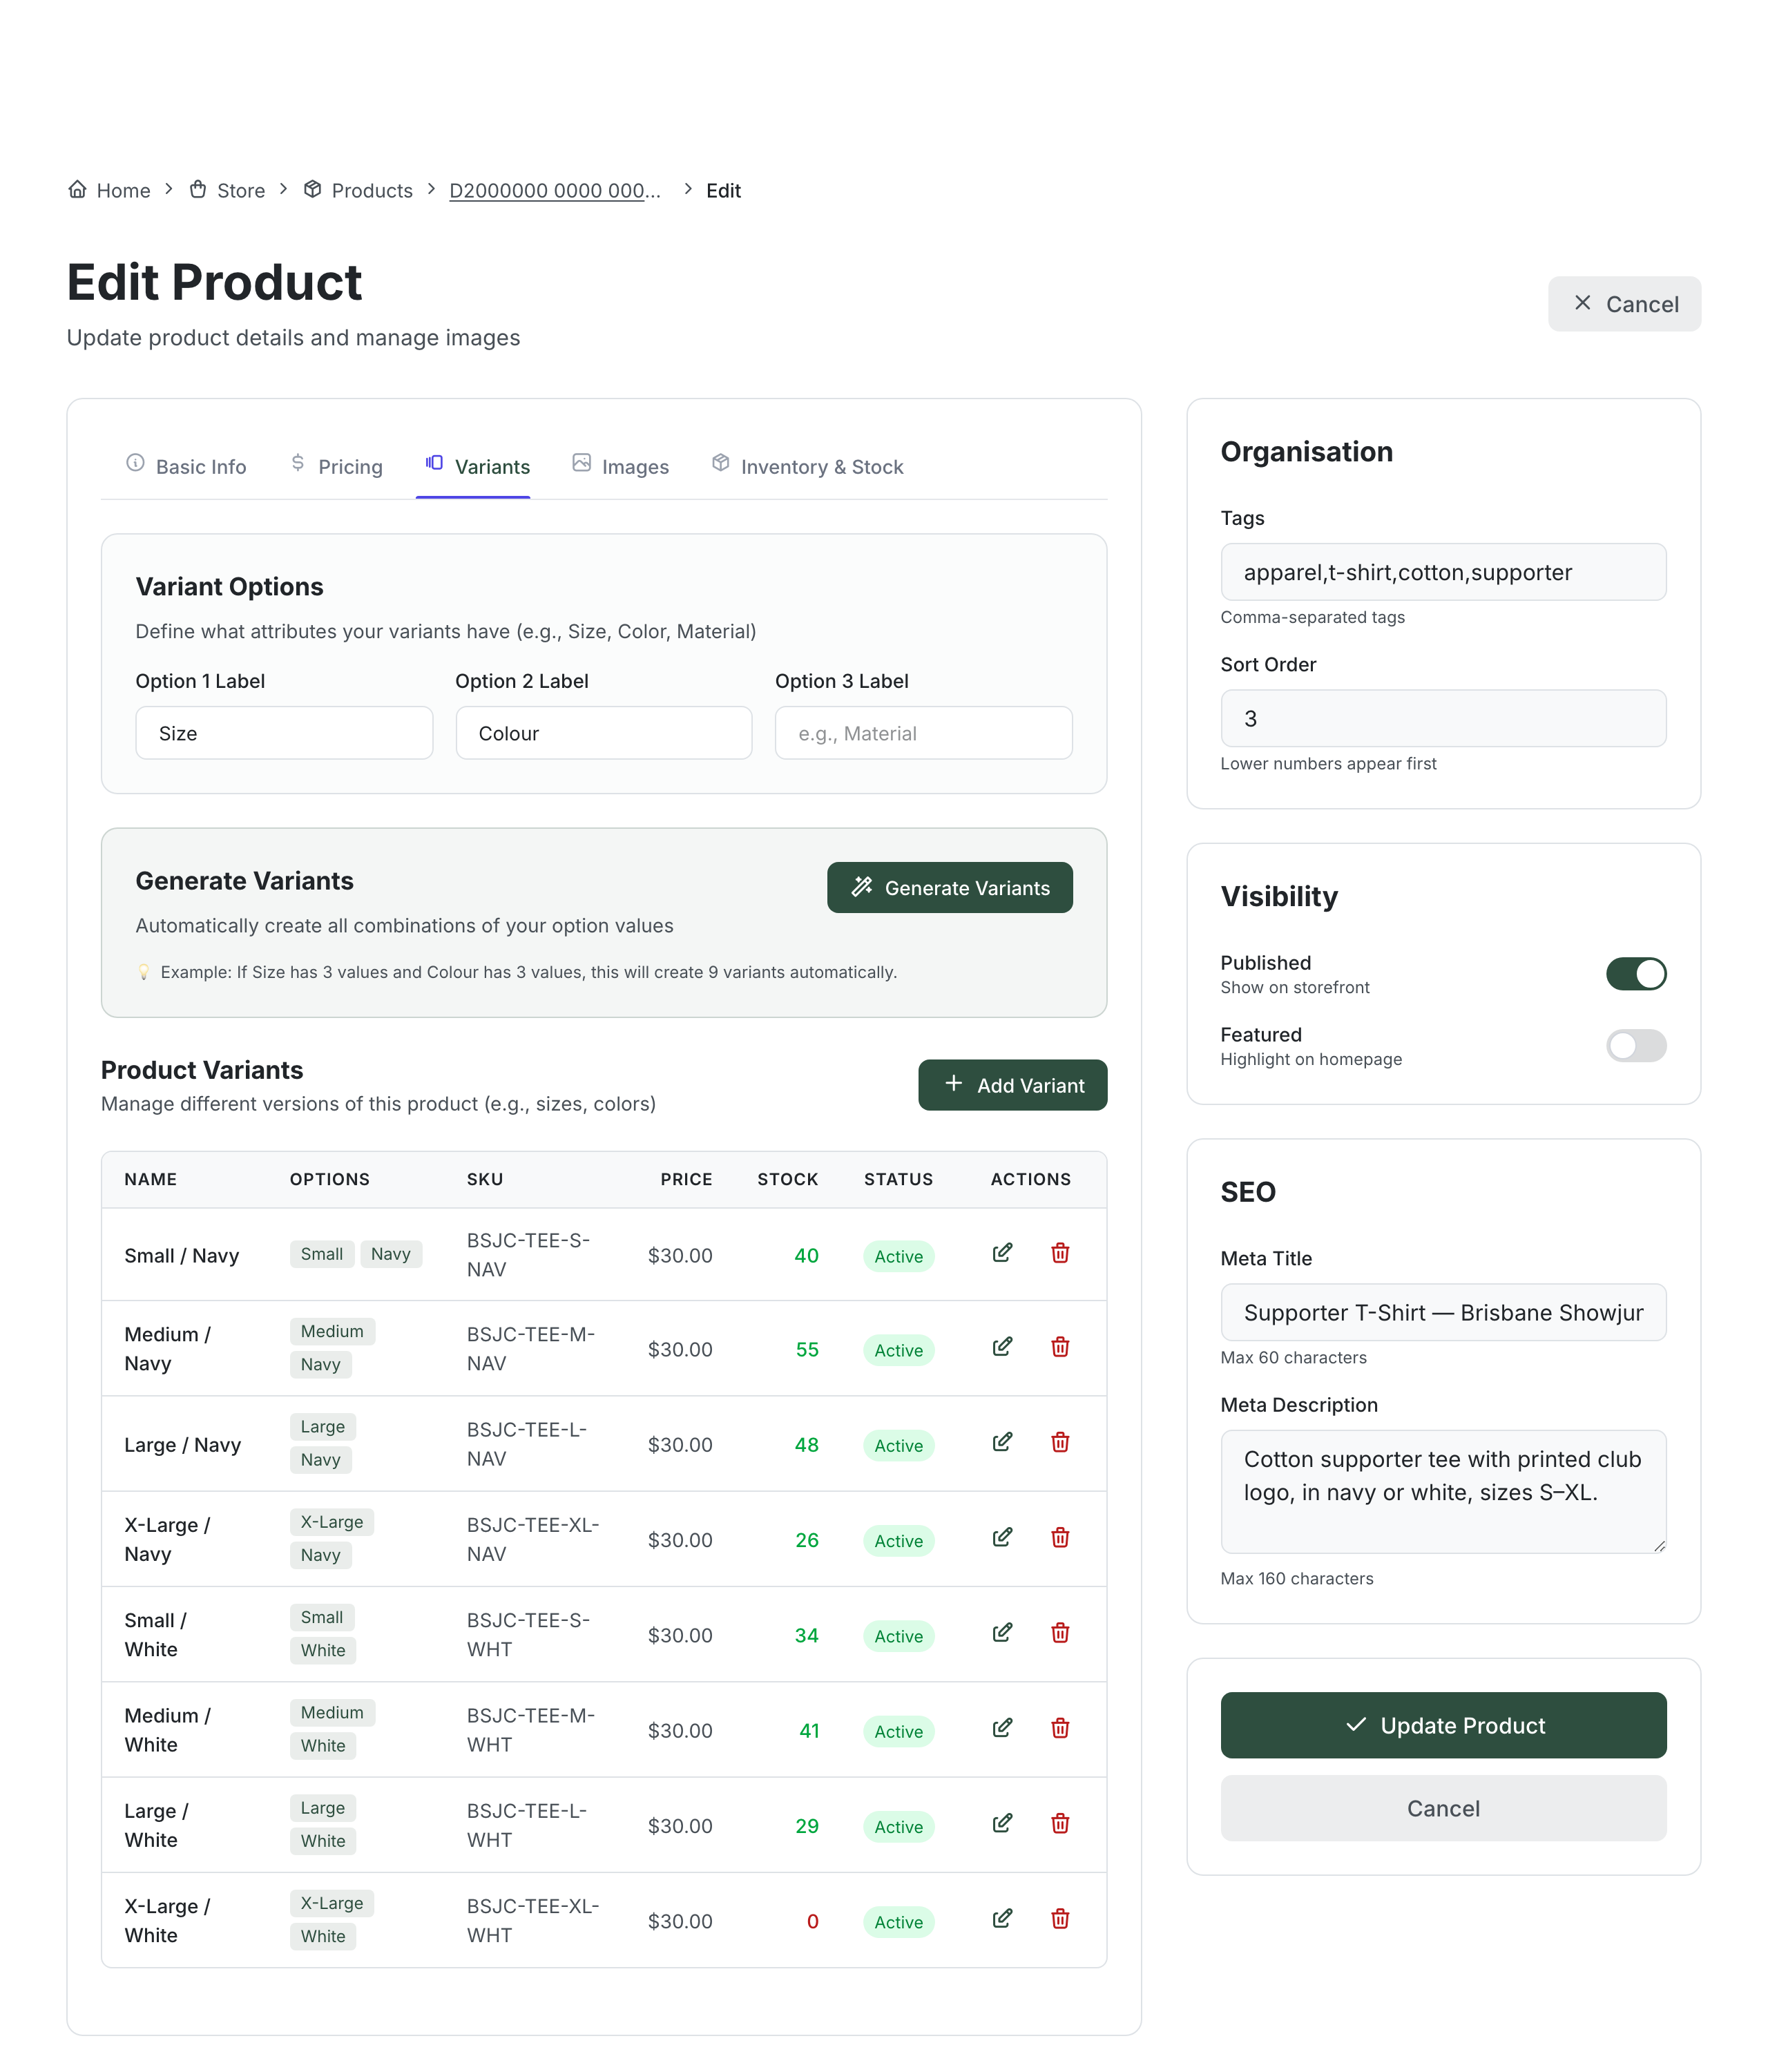Edit the Small / Navy variant
The width and height of the screenshot is (1768, 2072).
tap(1002, 1253)
